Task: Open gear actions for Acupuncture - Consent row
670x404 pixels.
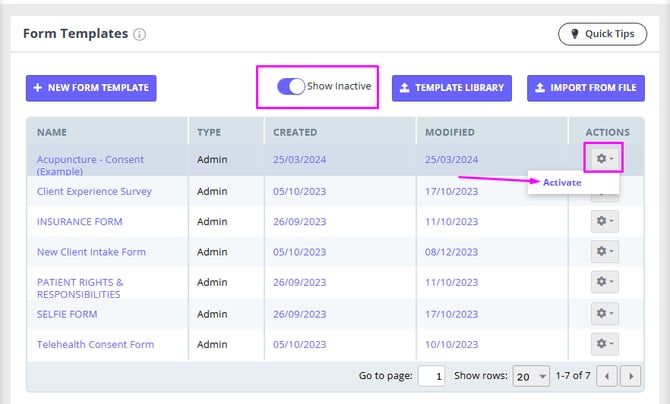Action: point(604,158)
